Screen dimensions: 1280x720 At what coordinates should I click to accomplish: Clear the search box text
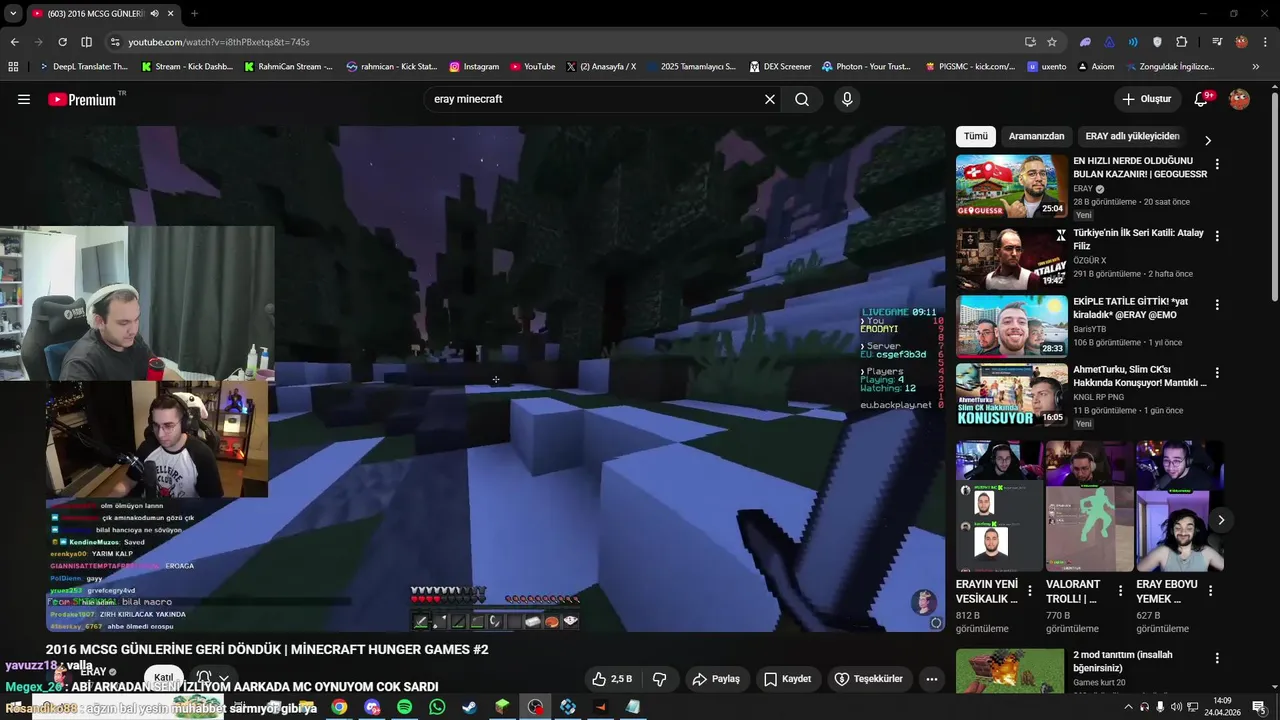[770, 99]
